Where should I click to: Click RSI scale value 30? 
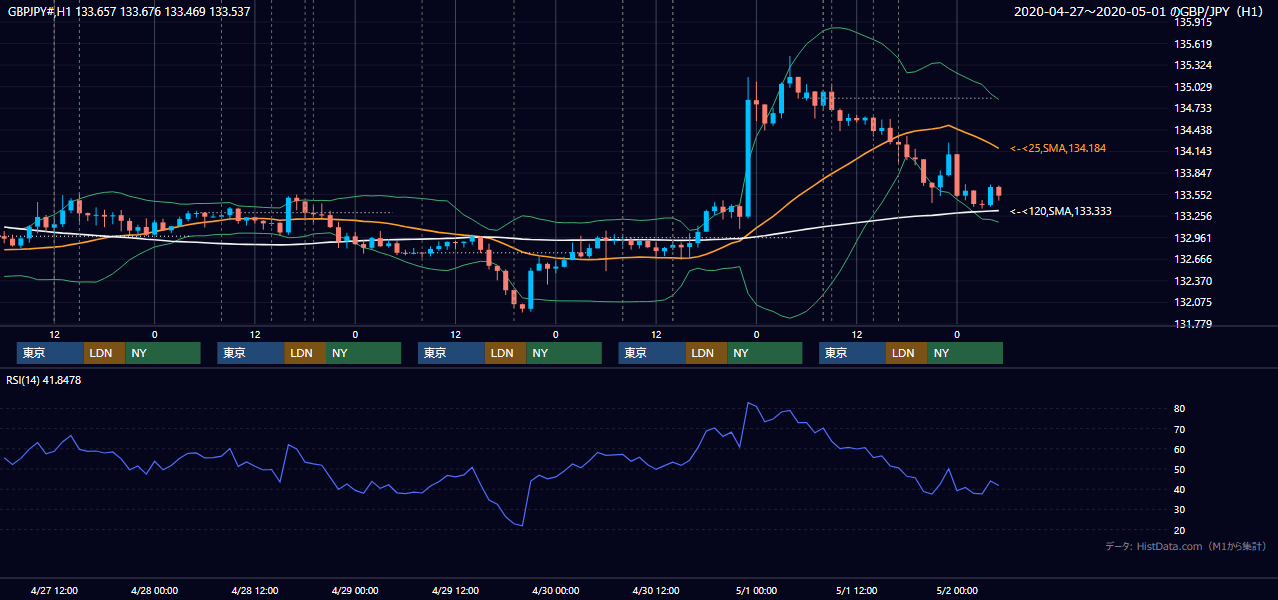tap(1180, 509)
